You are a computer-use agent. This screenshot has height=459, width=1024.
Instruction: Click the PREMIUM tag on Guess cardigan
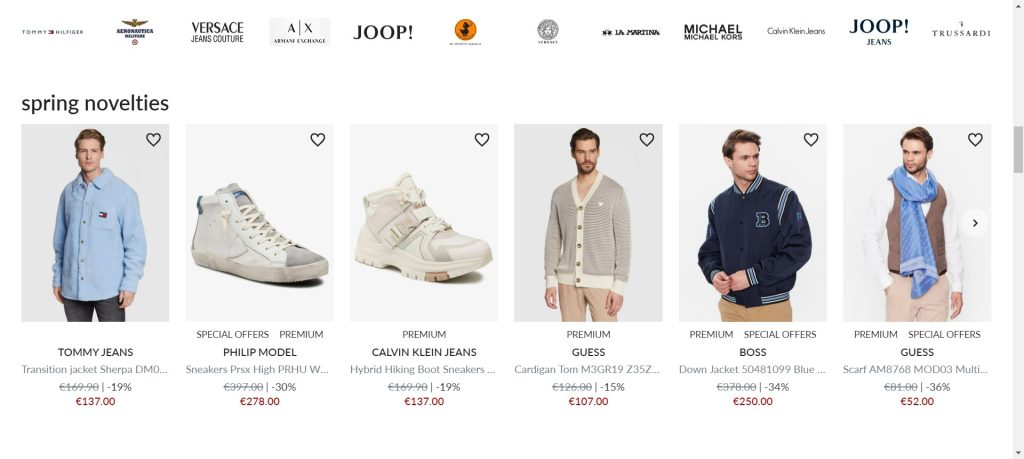pos(588,334)
